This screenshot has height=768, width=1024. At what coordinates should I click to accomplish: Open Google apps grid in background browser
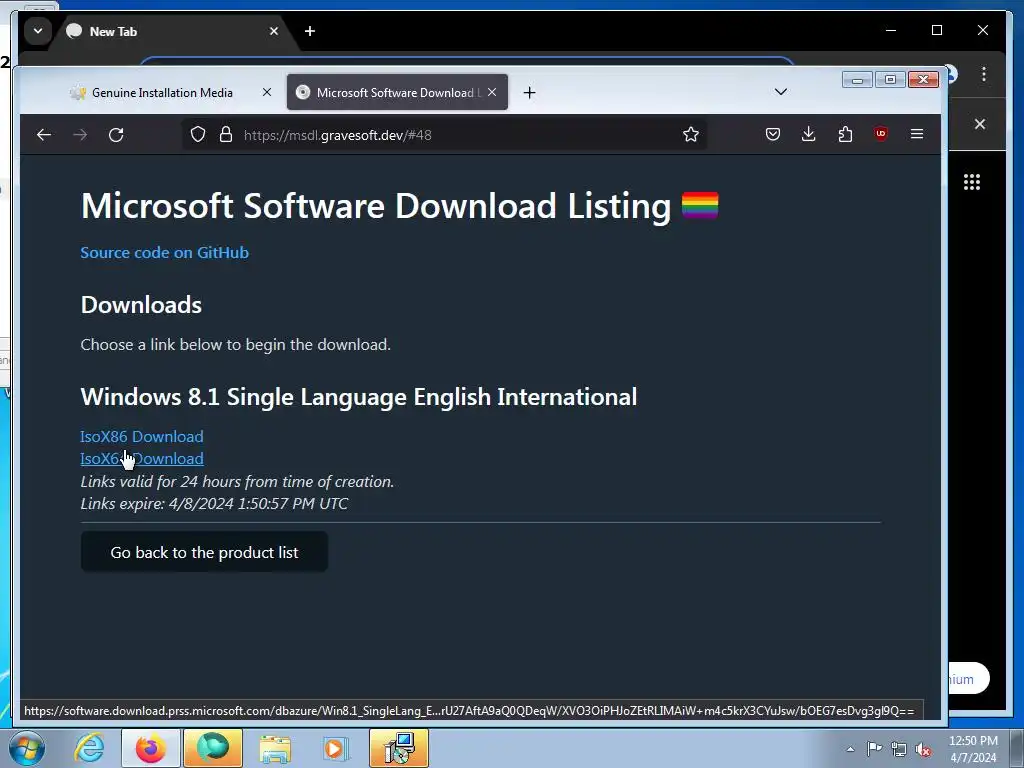[972, 182]
